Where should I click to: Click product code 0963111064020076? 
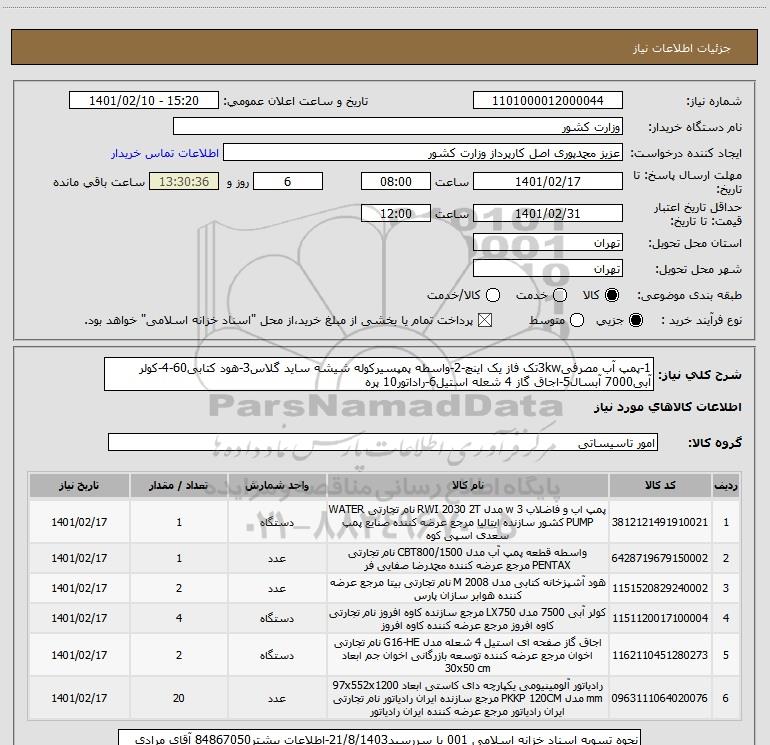click(660, 698)
